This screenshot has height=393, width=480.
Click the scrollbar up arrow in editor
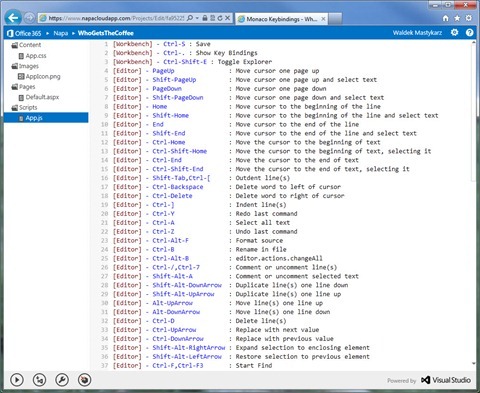tap(474, 43)
